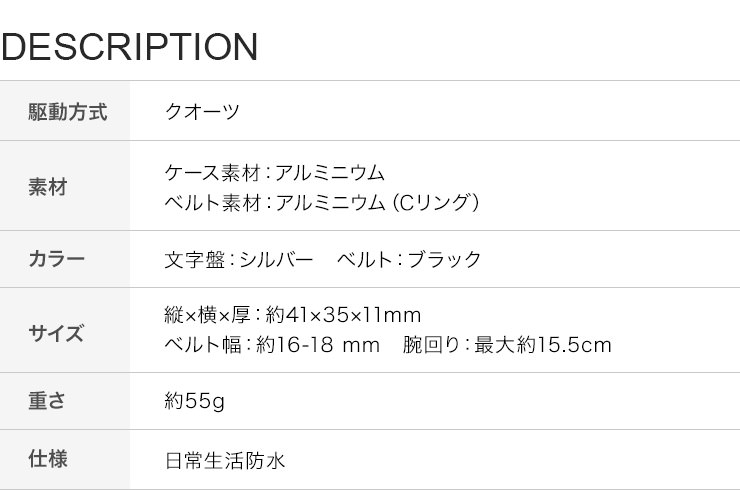Viewport: 740px width, 490px height.
Task: Select the 駆動方式 row label
Action: click(x=67, y=112)
